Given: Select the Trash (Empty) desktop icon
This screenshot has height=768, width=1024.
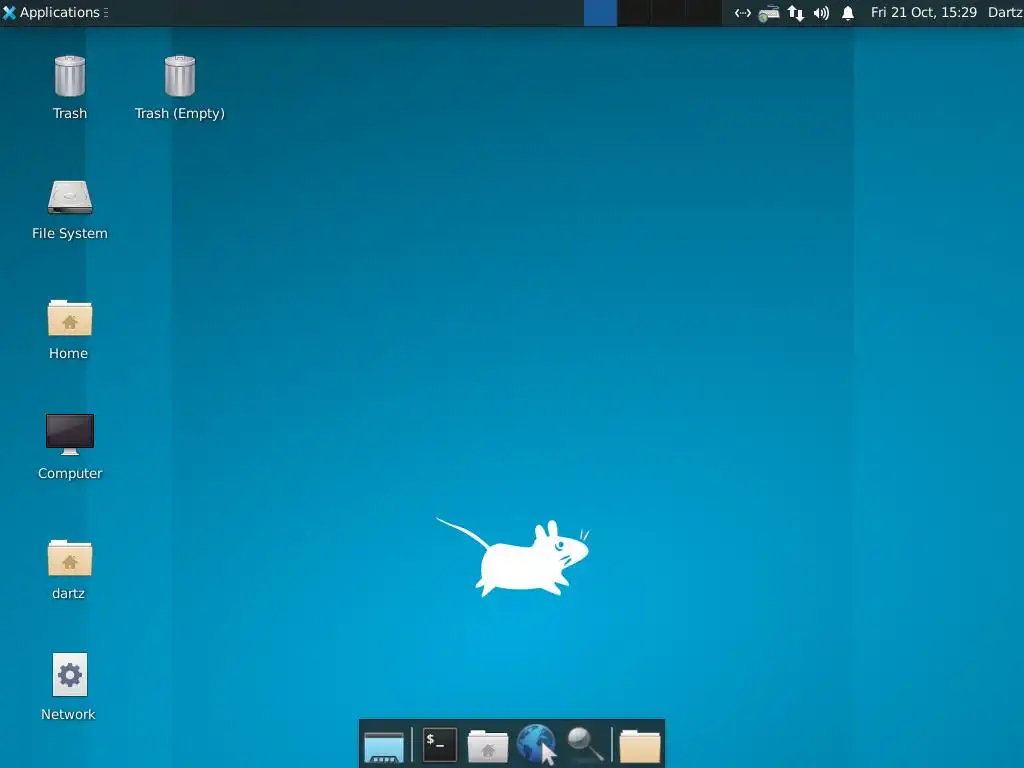Looking at the screenshot, I should (x=180, y=76).
